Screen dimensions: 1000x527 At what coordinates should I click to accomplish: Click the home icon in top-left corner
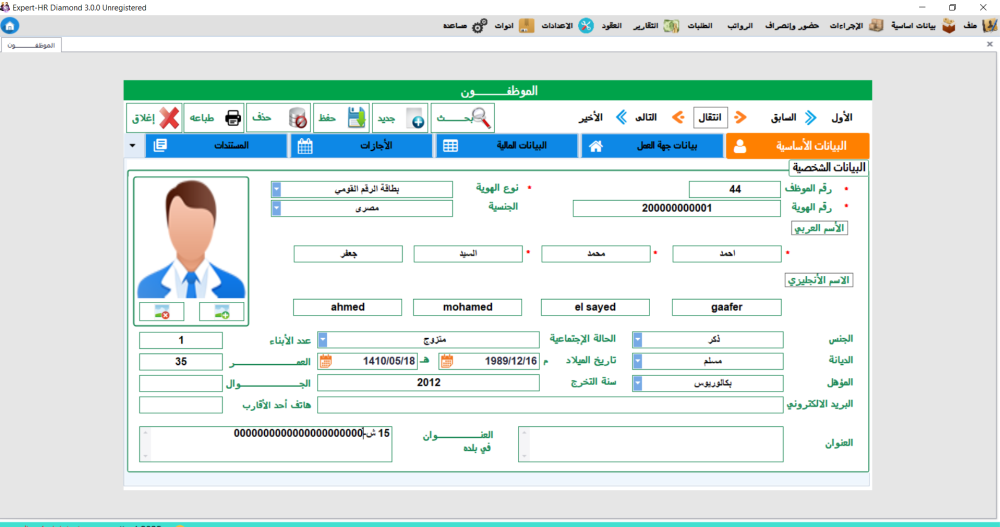[x=10, y=25]
